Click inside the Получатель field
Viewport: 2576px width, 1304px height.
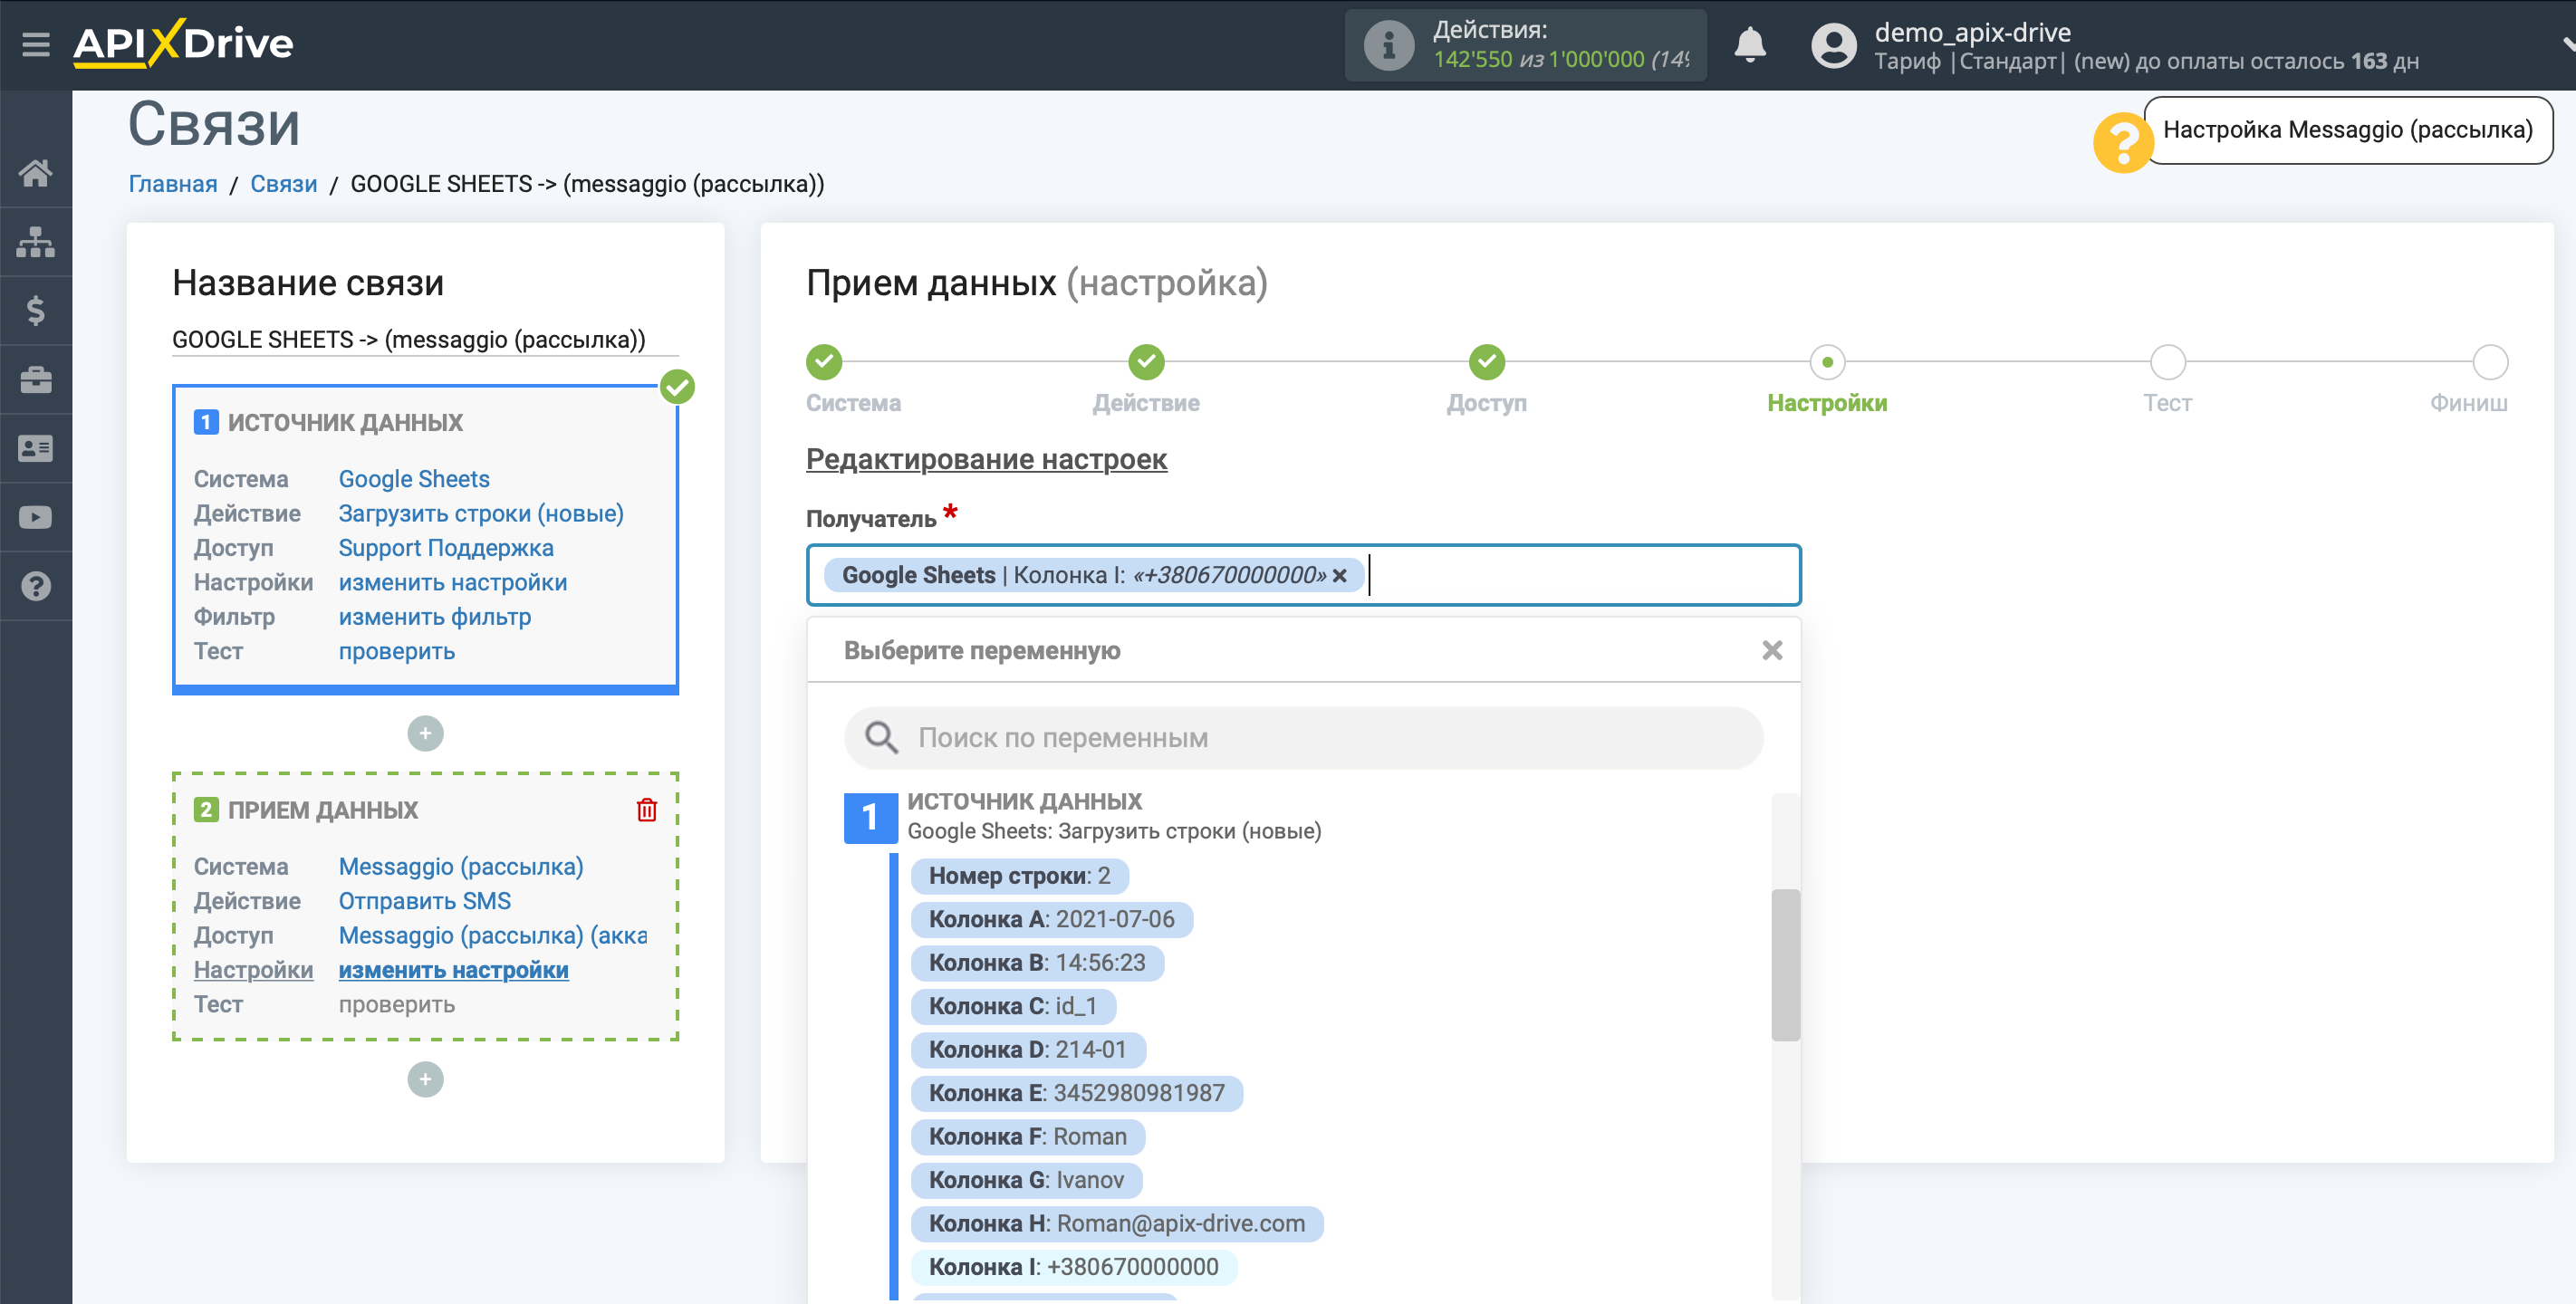(x=1304, y=575)
